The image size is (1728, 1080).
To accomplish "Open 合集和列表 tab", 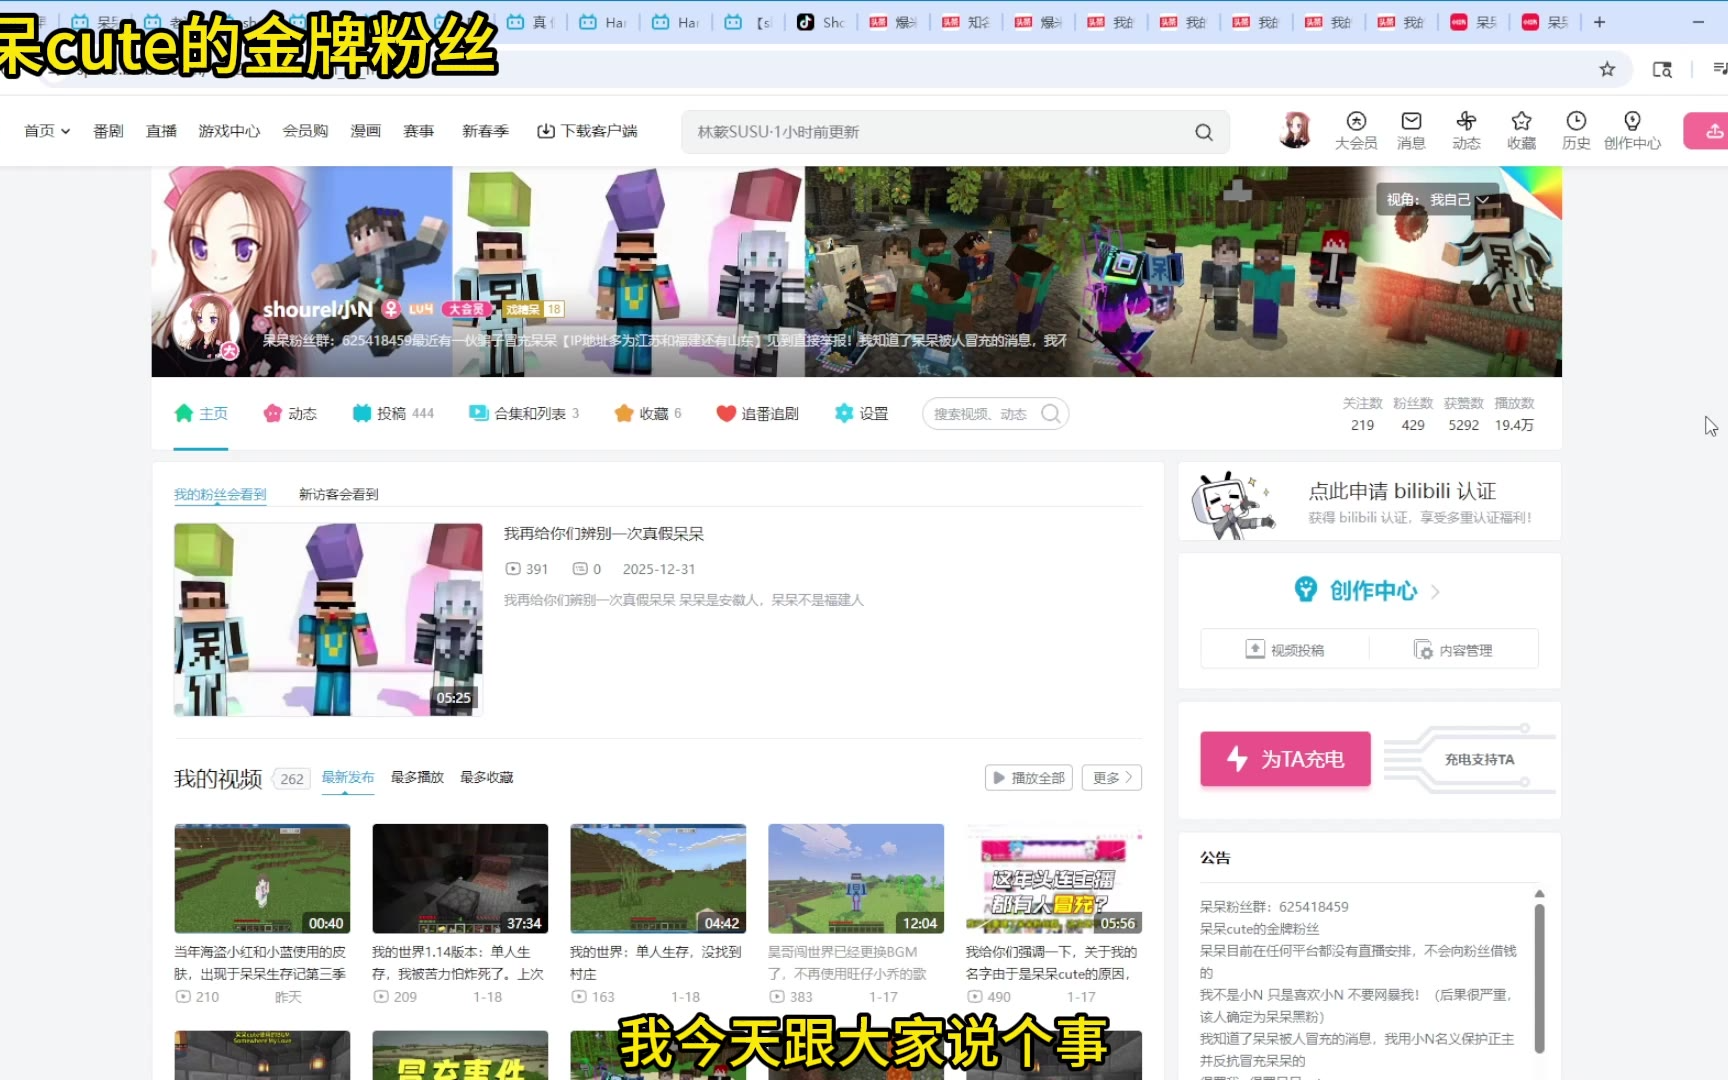I will pyautogui.click(x=524, y=414).
